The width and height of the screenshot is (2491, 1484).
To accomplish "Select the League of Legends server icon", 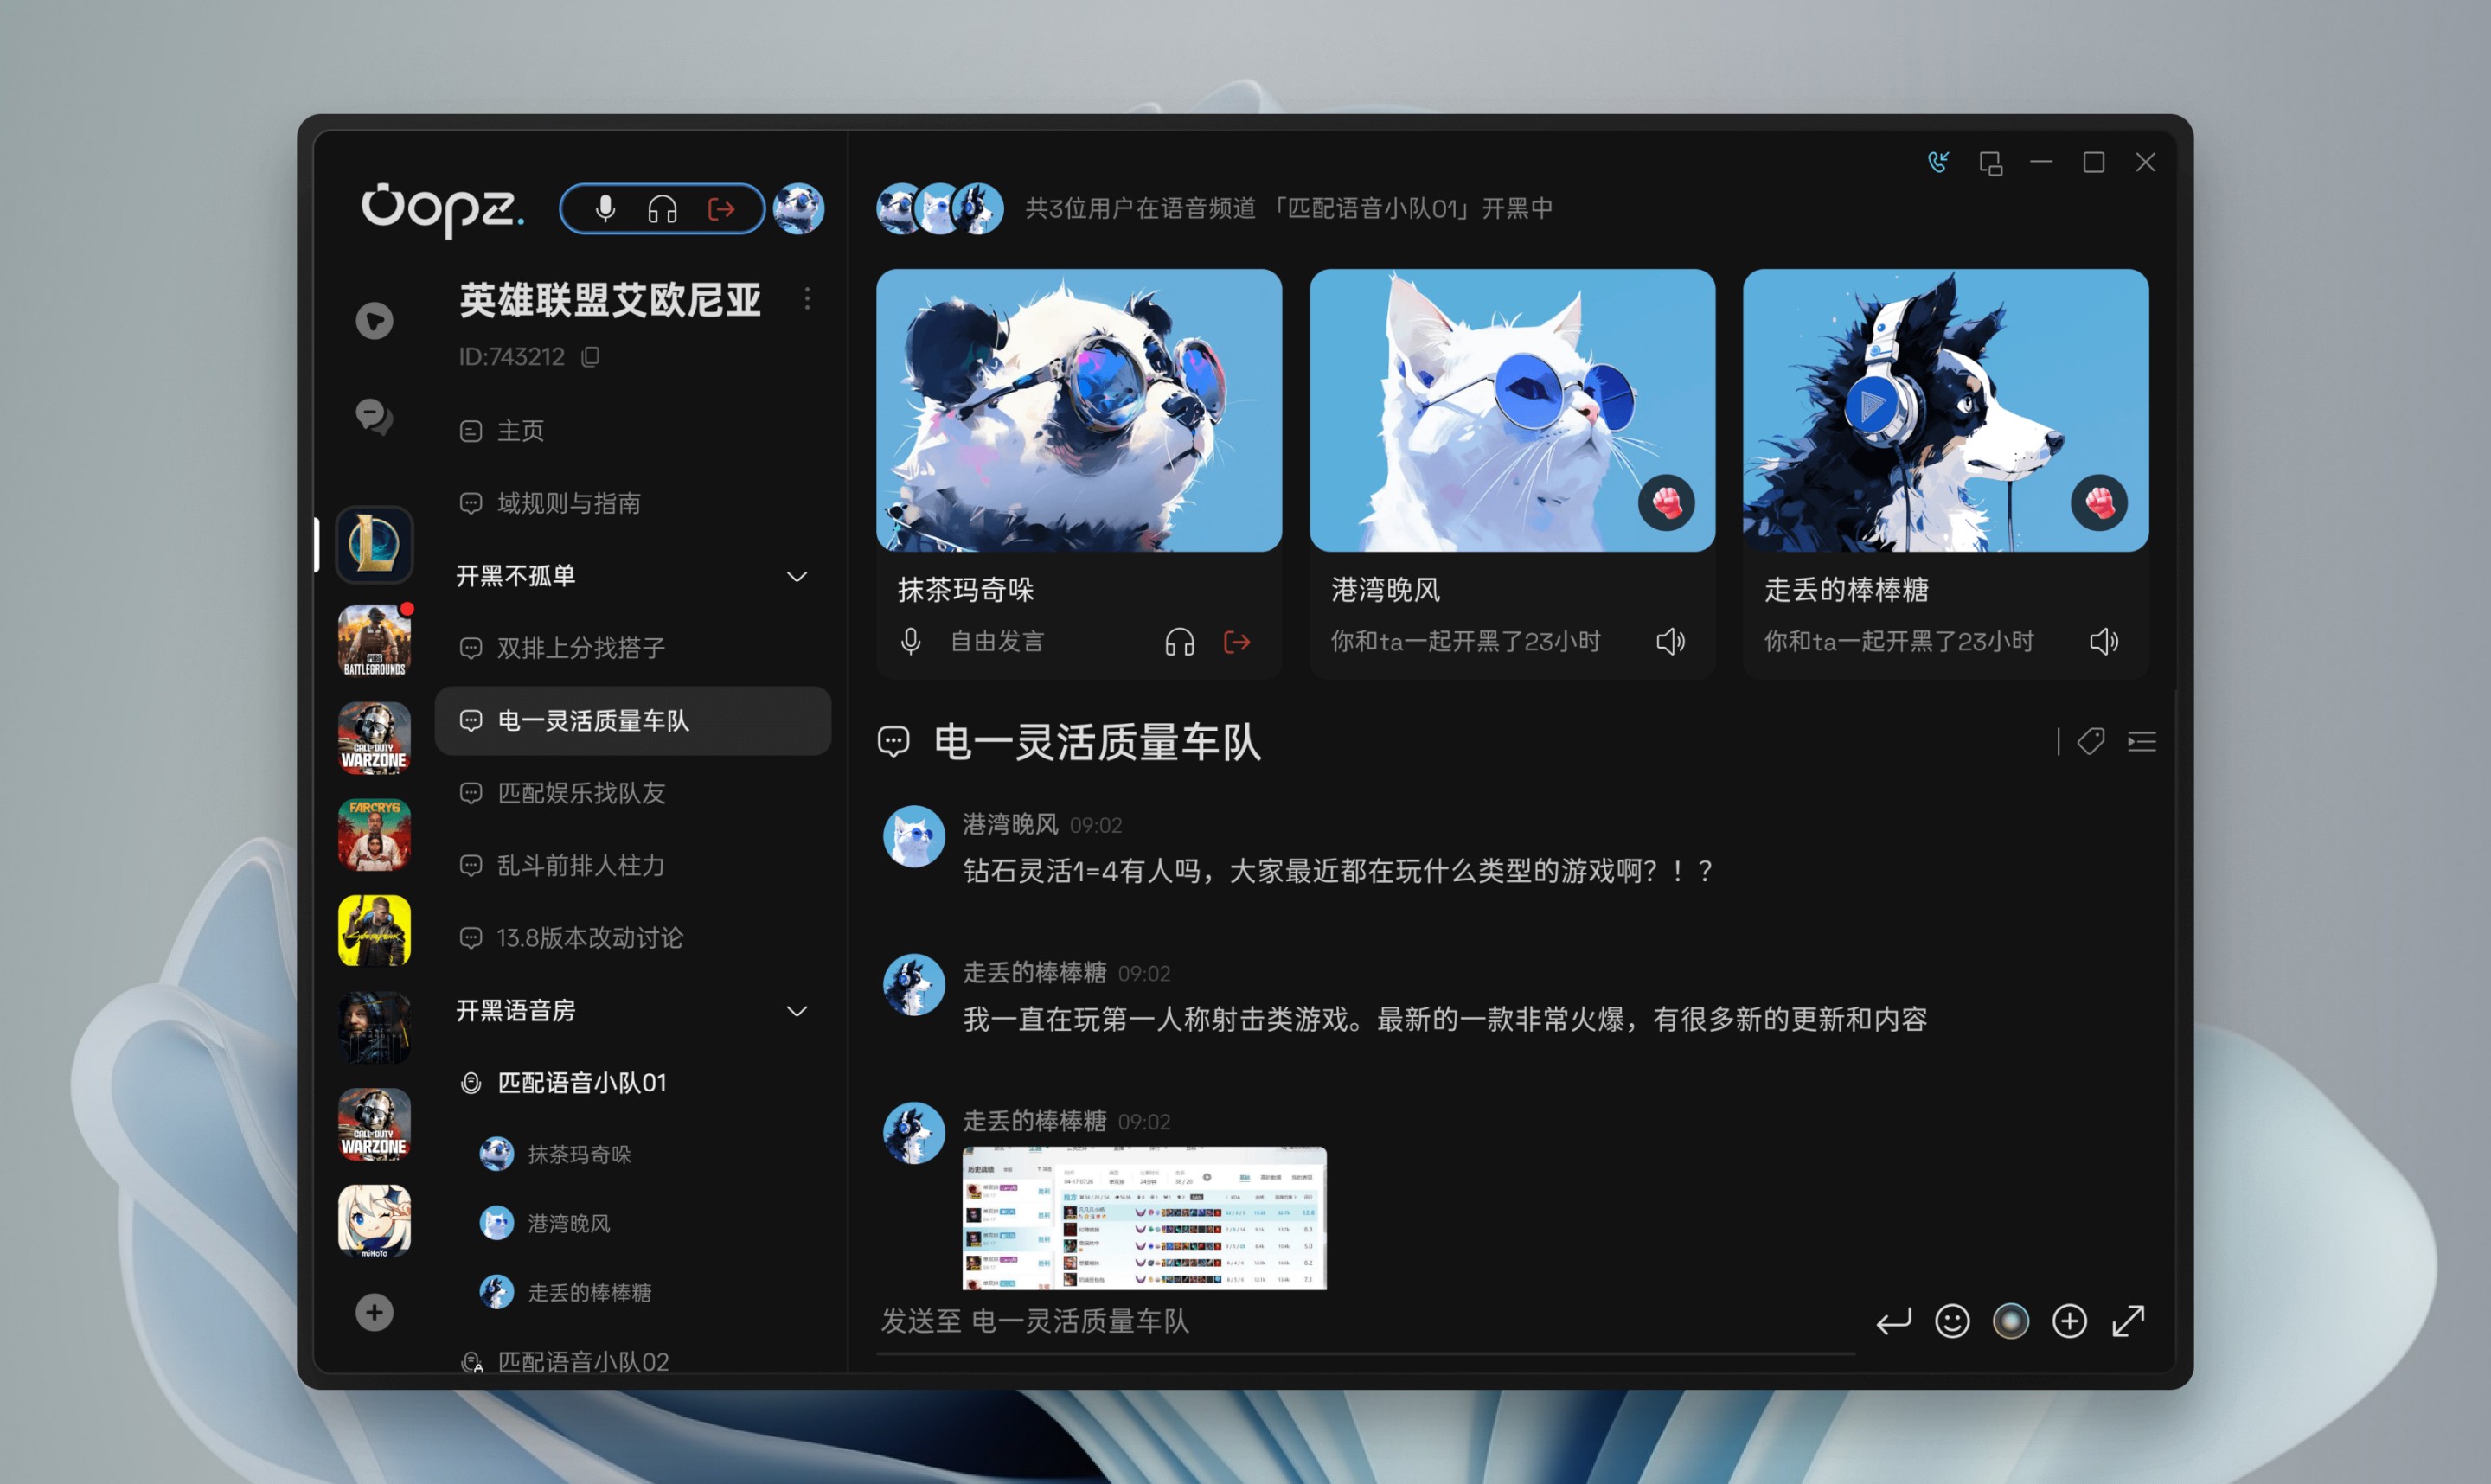I will pos(374,545).
